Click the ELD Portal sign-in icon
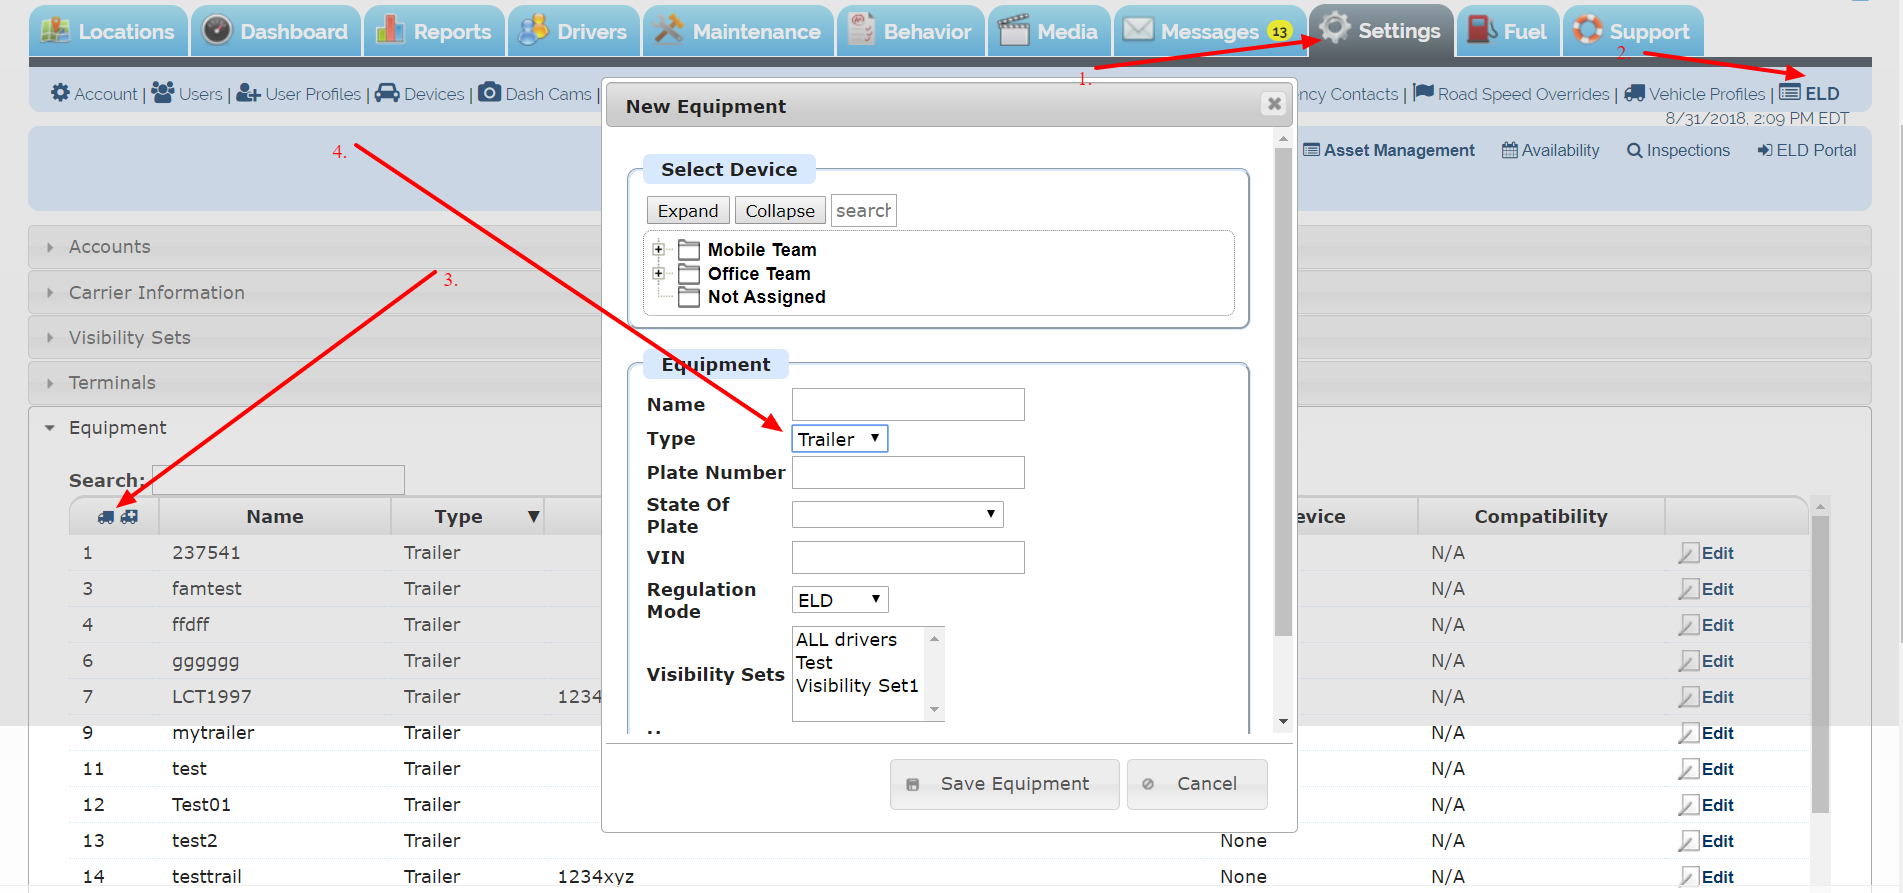The image size is (1903, 893). click(x=1765, y=150)
